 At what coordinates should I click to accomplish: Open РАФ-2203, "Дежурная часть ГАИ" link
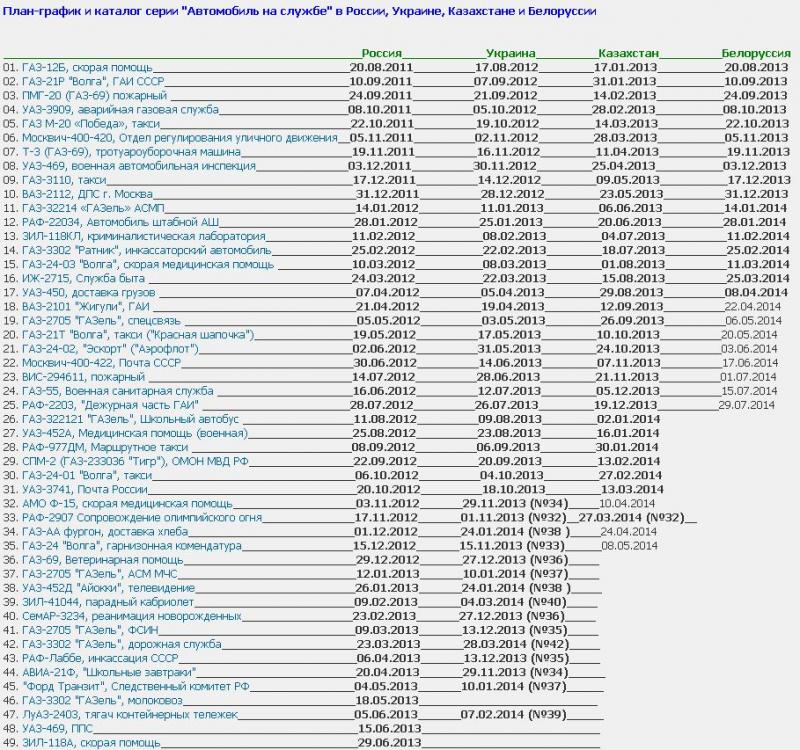pyautogui.click(x=110, y=405)
